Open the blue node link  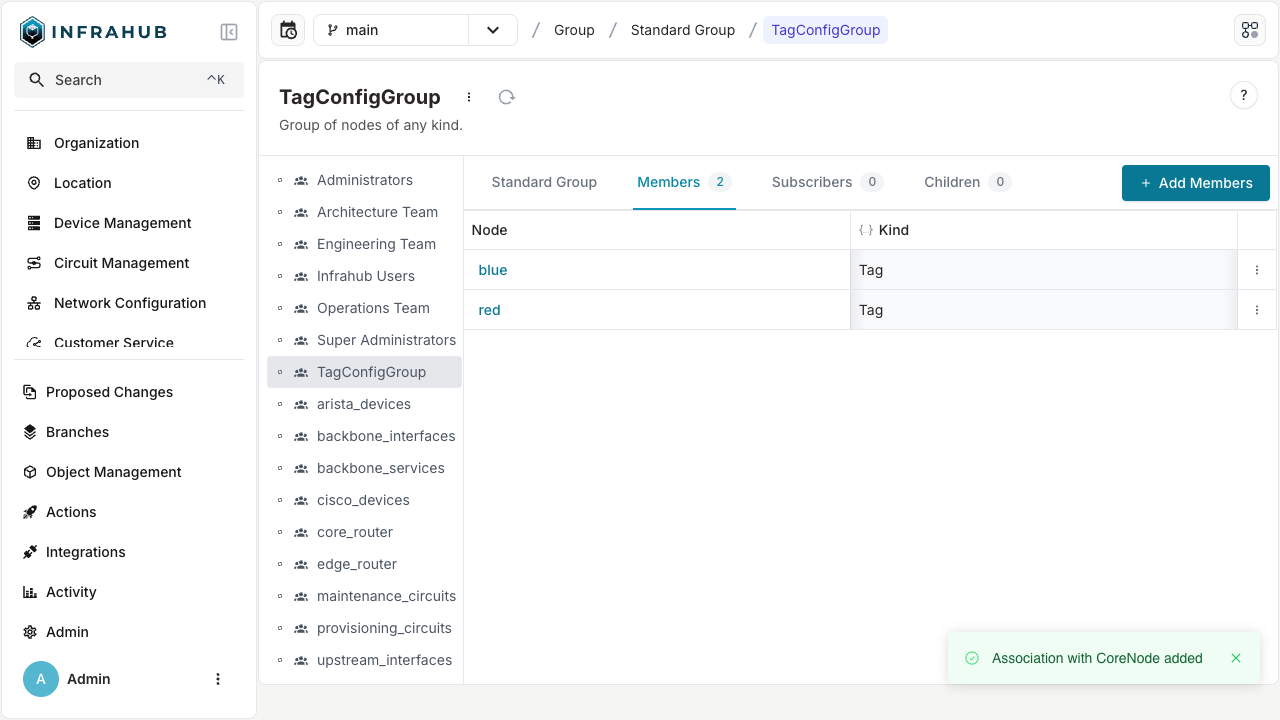(x=493, y=270)
